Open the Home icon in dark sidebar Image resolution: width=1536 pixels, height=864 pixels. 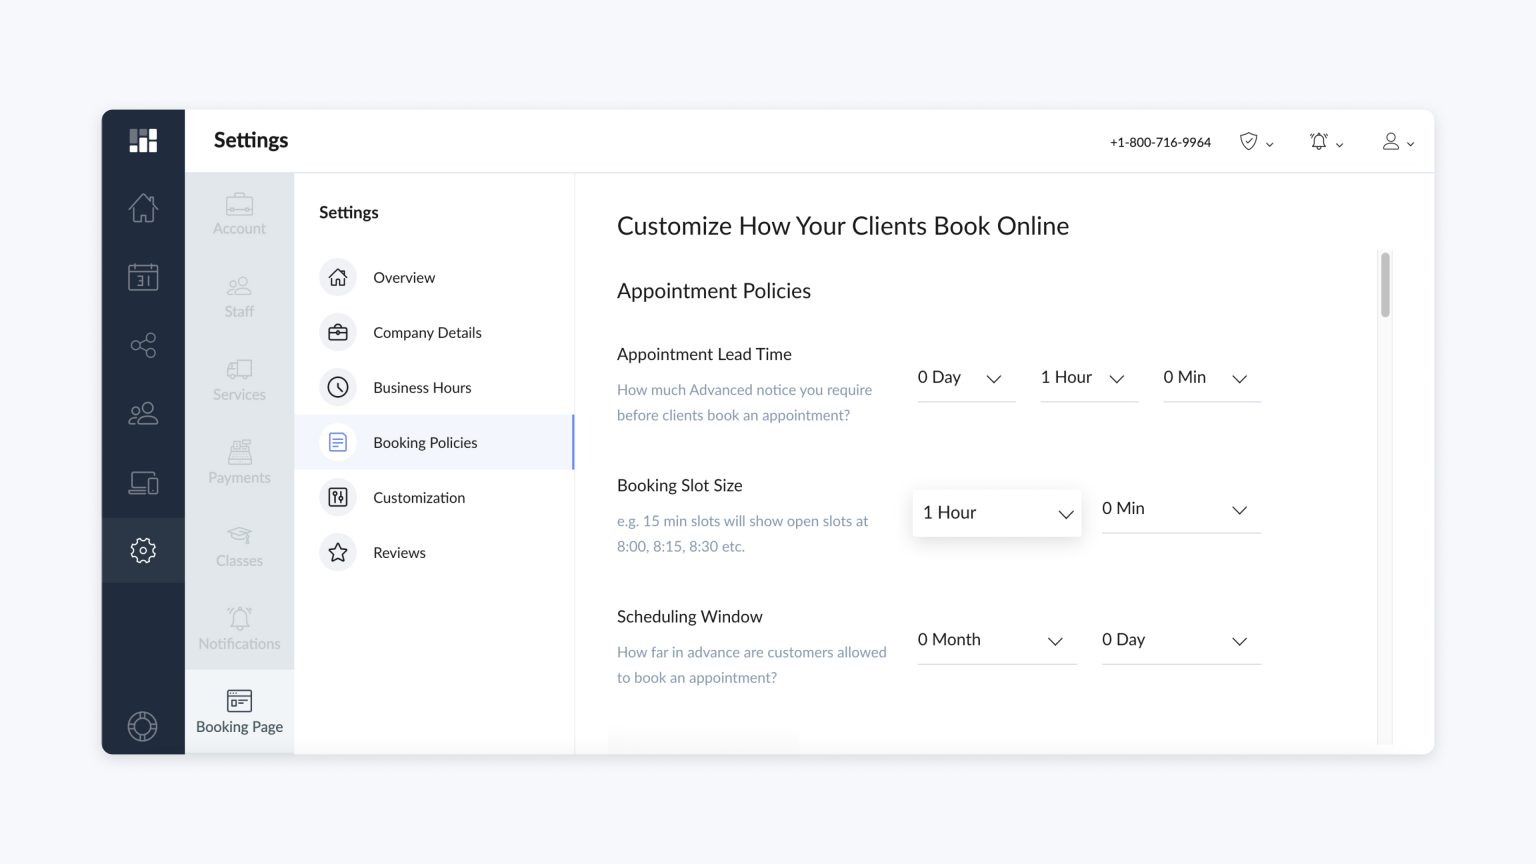click(x=143, y=208)
